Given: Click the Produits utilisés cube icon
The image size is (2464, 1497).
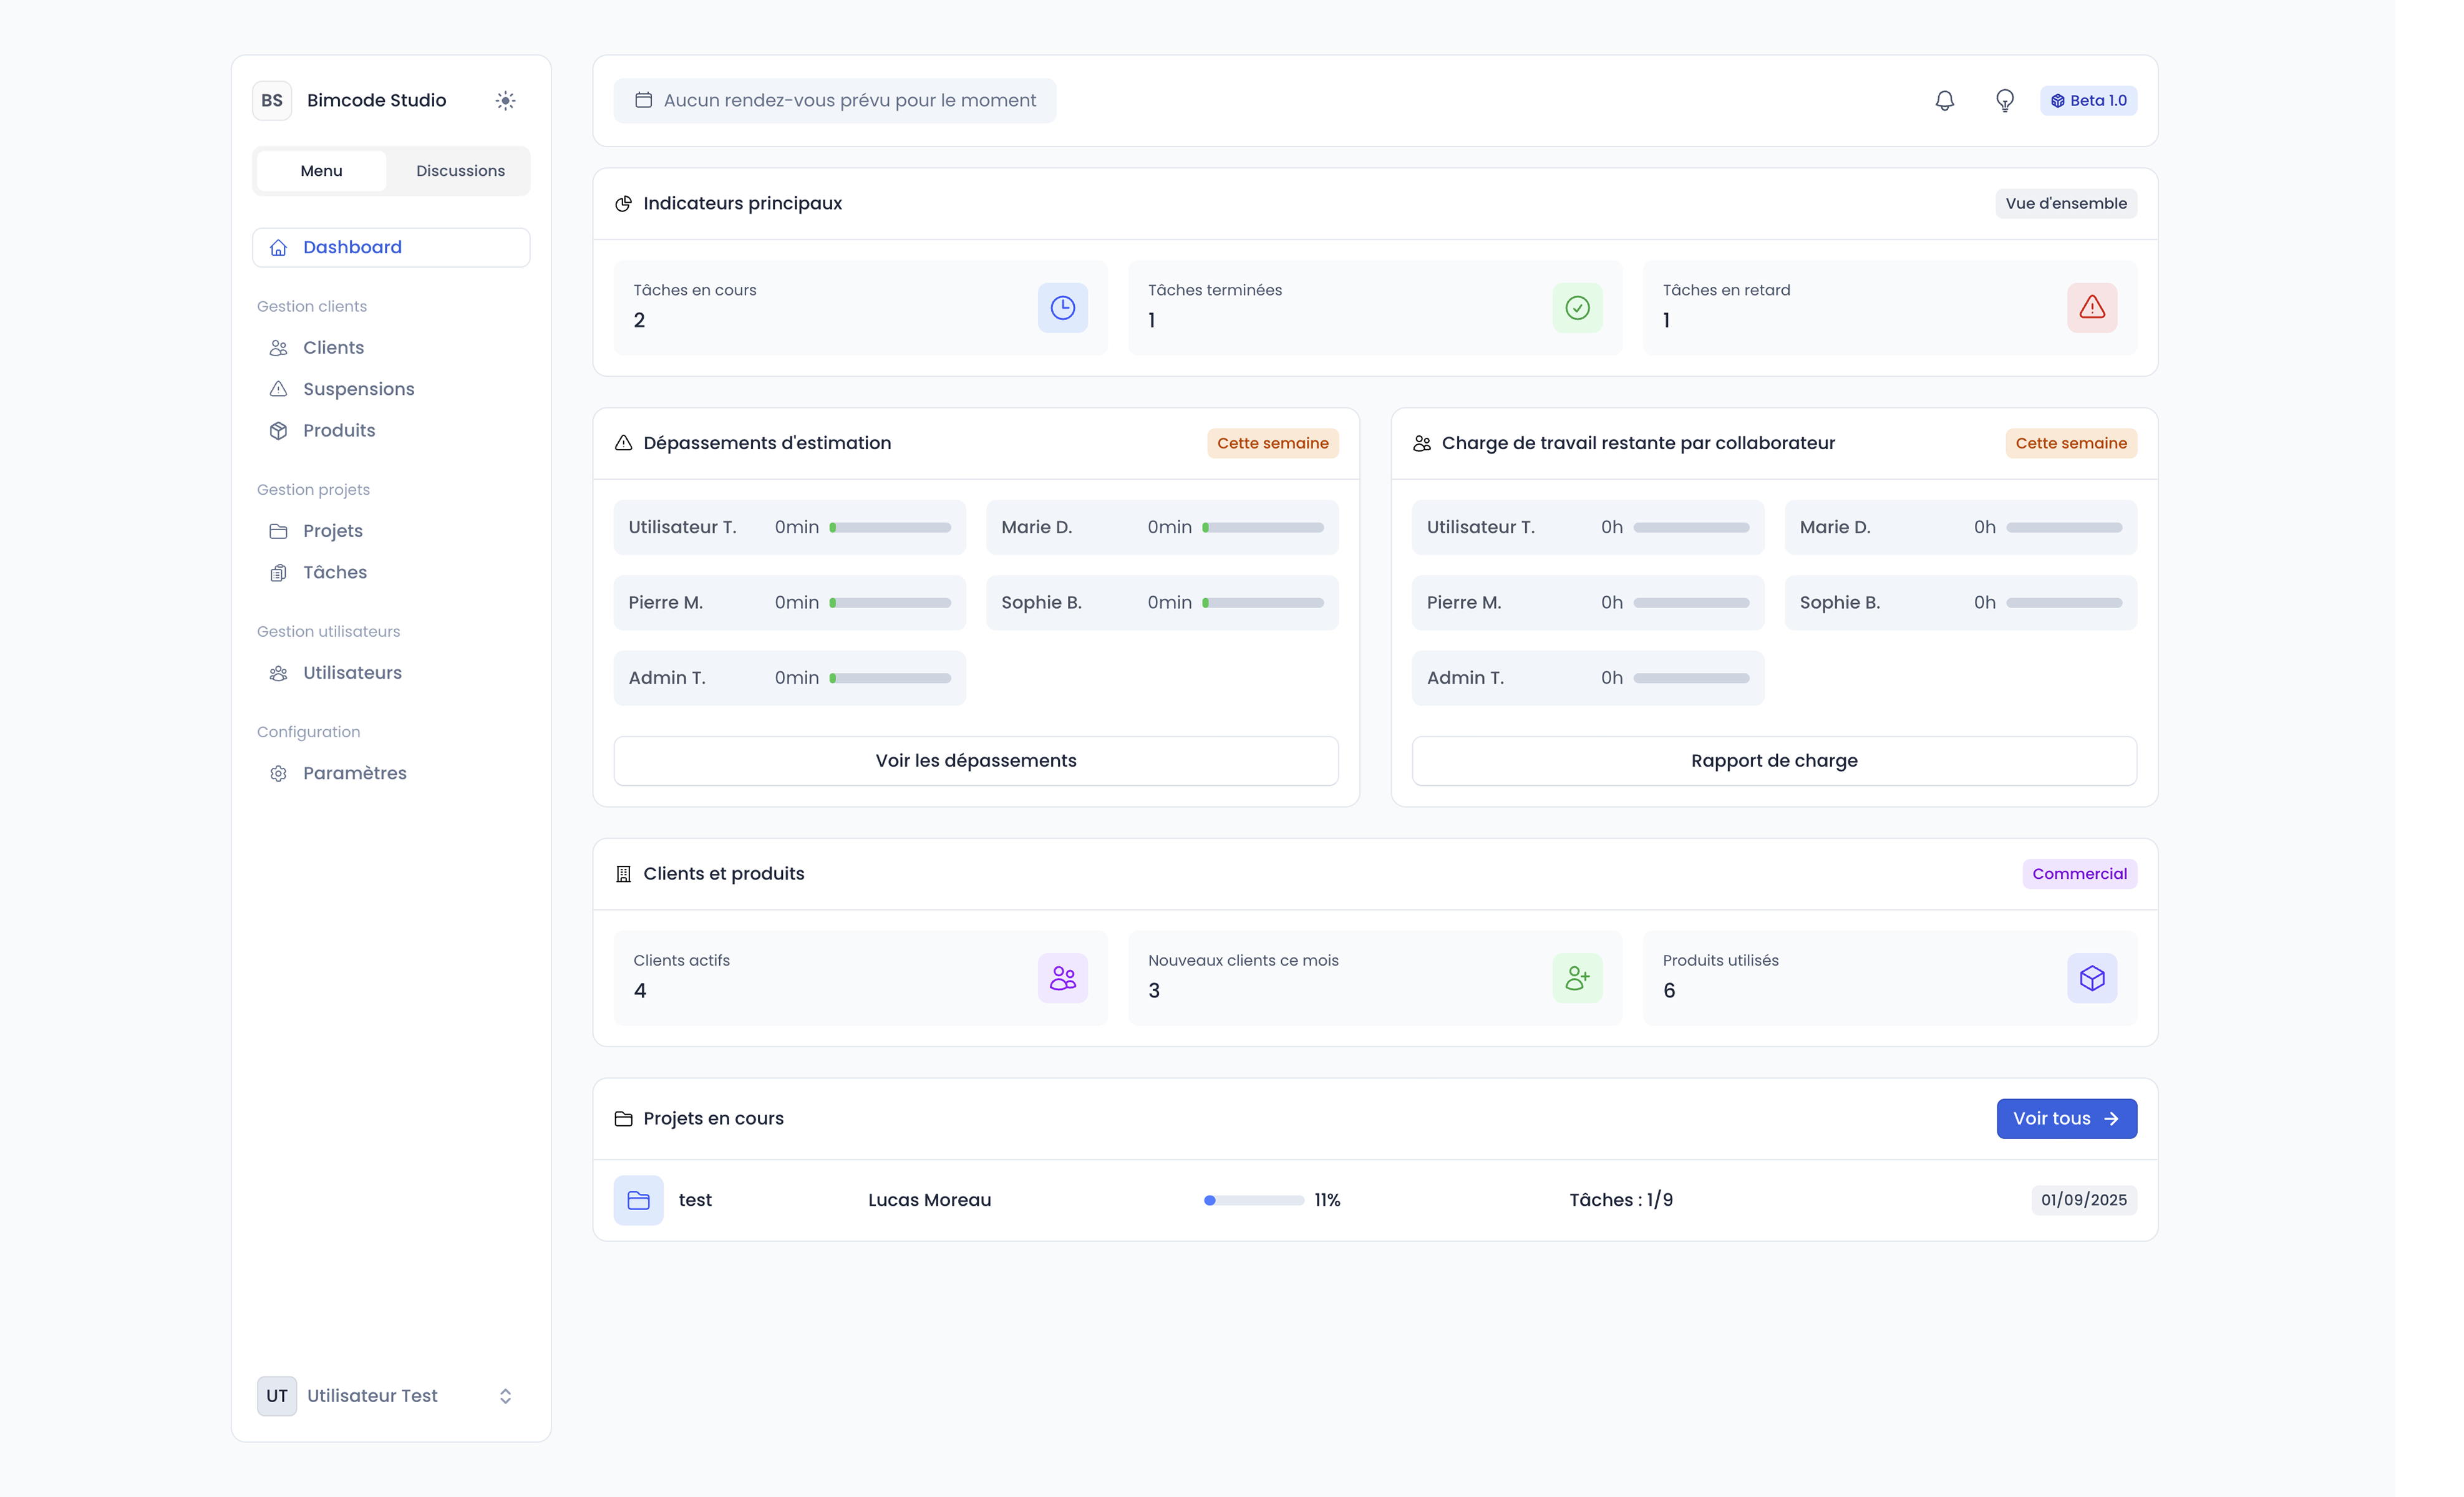Looking at the screenshot, I should pos(2092,978).
